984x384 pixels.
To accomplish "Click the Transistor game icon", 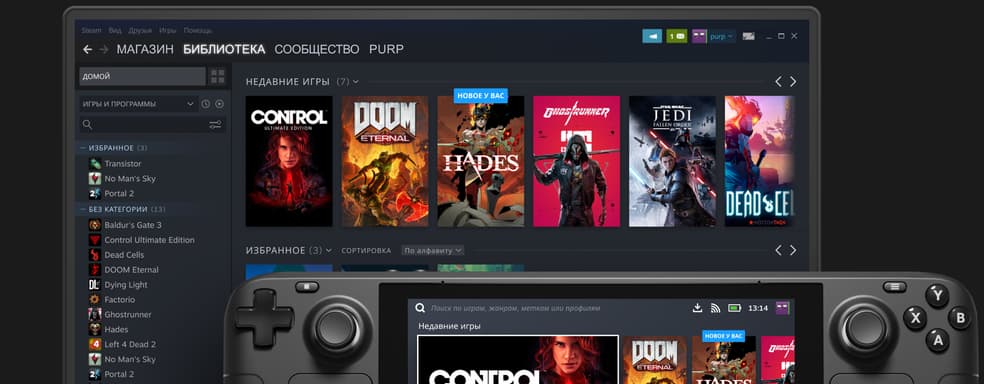I will [x=95, y=164].
